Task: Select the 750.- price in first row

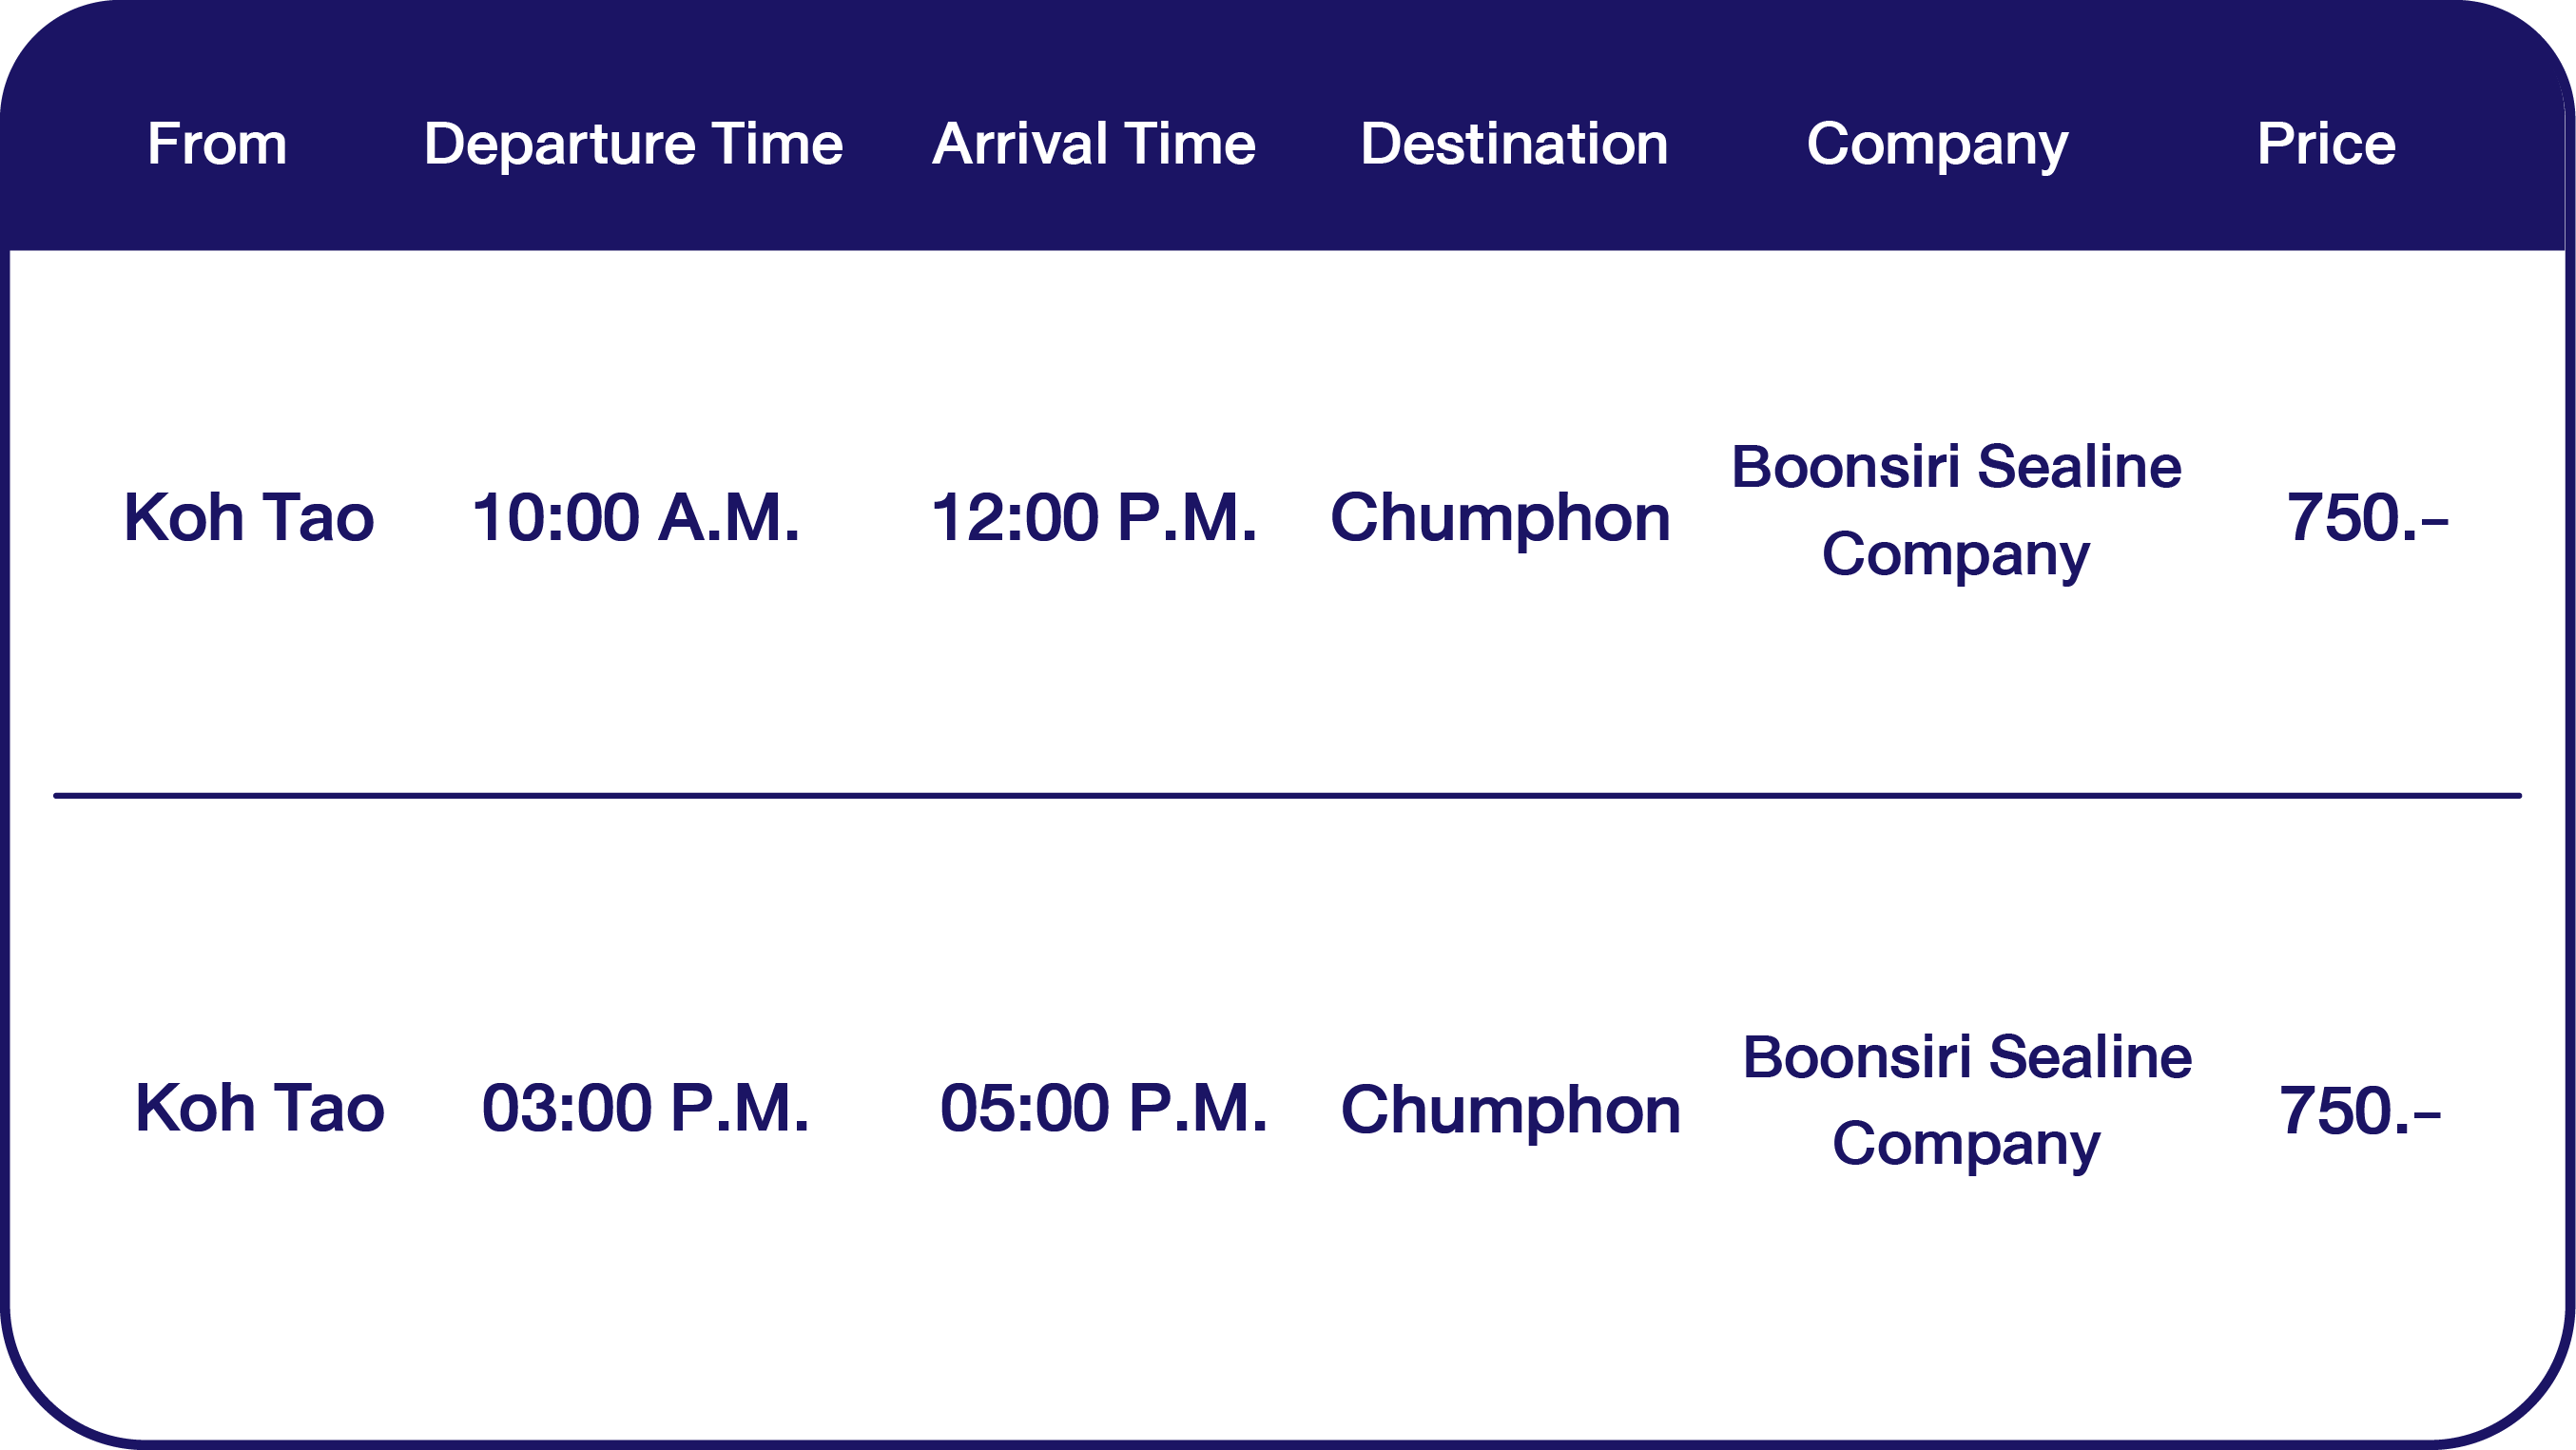Action: coord(2366,518)
